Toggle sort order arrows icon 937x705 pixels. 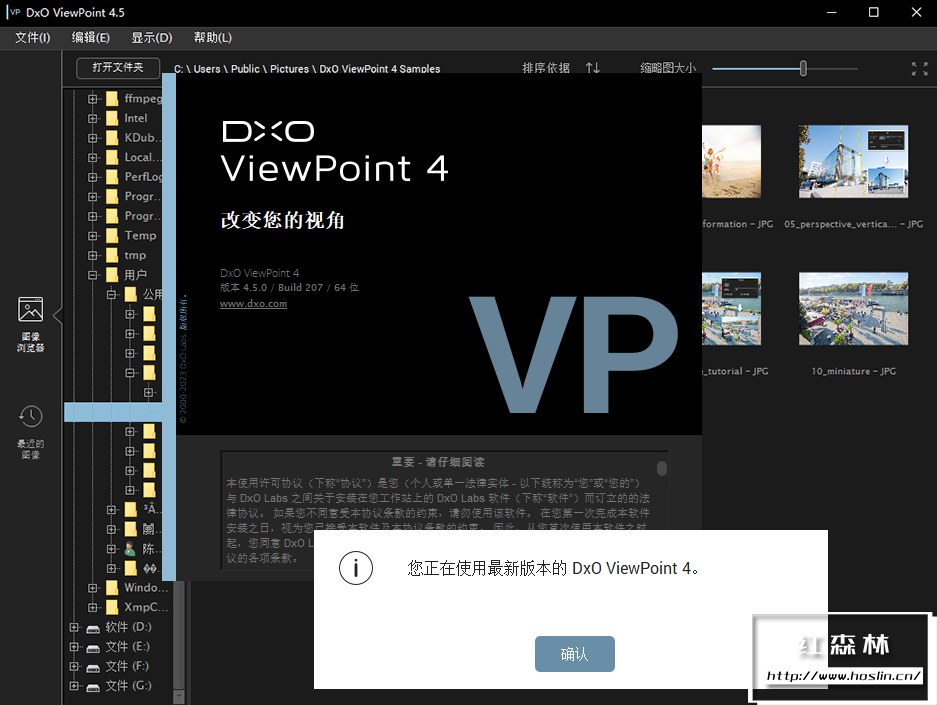[592, 68]
